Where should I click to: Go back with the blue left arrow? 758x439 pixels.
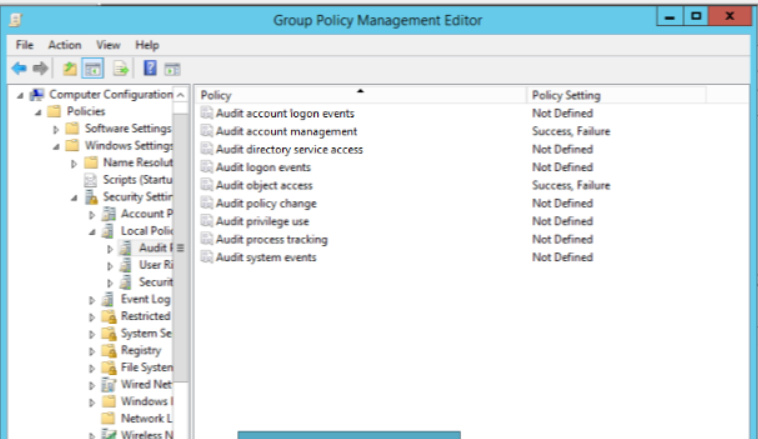(19, 69)
